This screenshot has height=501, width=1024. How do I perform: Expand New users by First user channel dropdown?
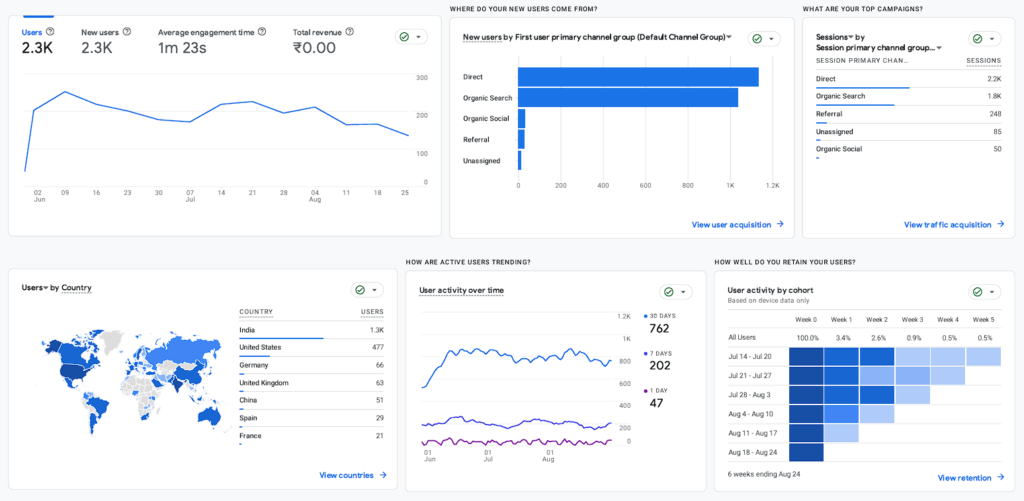coord(729,37)
